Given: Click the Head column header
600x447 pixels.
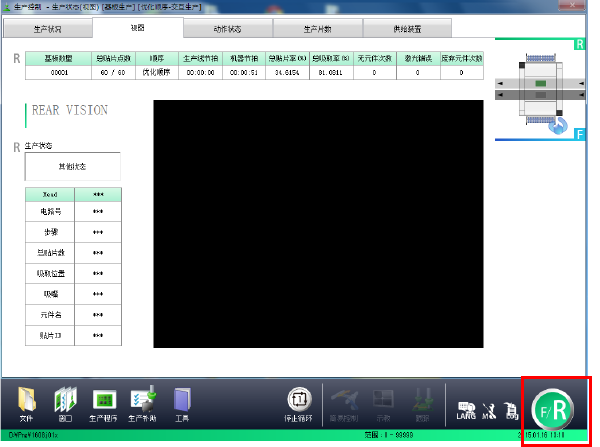Looking at the screenshot, I should (x=50, y=194).
